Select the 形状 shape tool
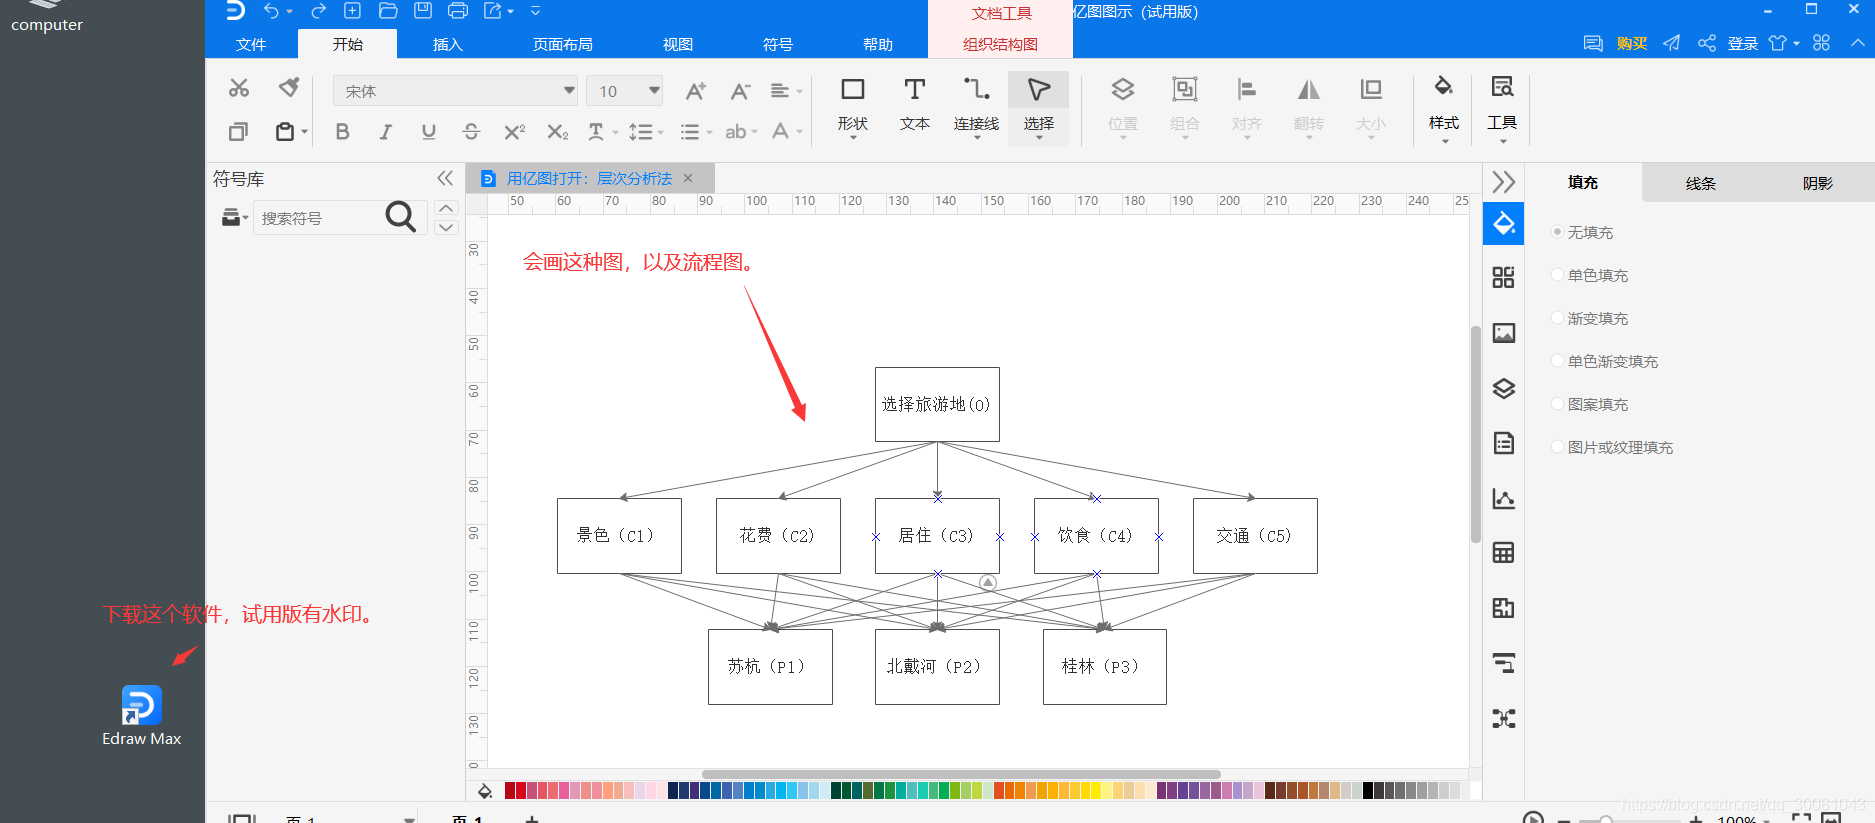 coord(853,106)
